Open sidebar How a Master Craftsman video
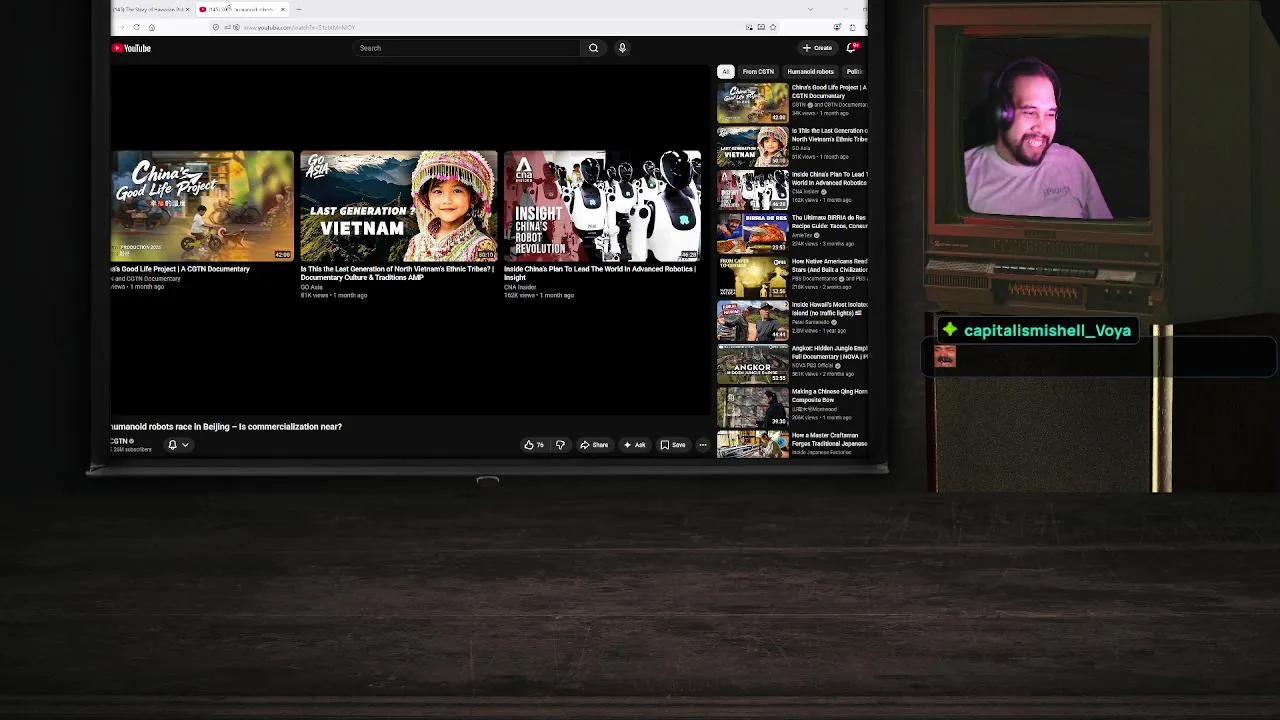 [752, 444]
